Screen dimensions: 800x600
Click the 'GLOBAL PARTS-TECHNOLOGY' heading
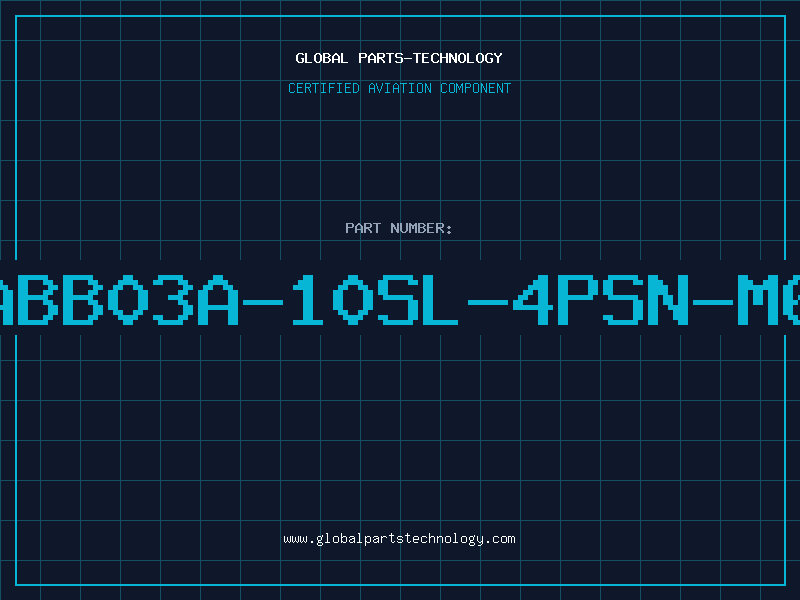coord(399,58)
